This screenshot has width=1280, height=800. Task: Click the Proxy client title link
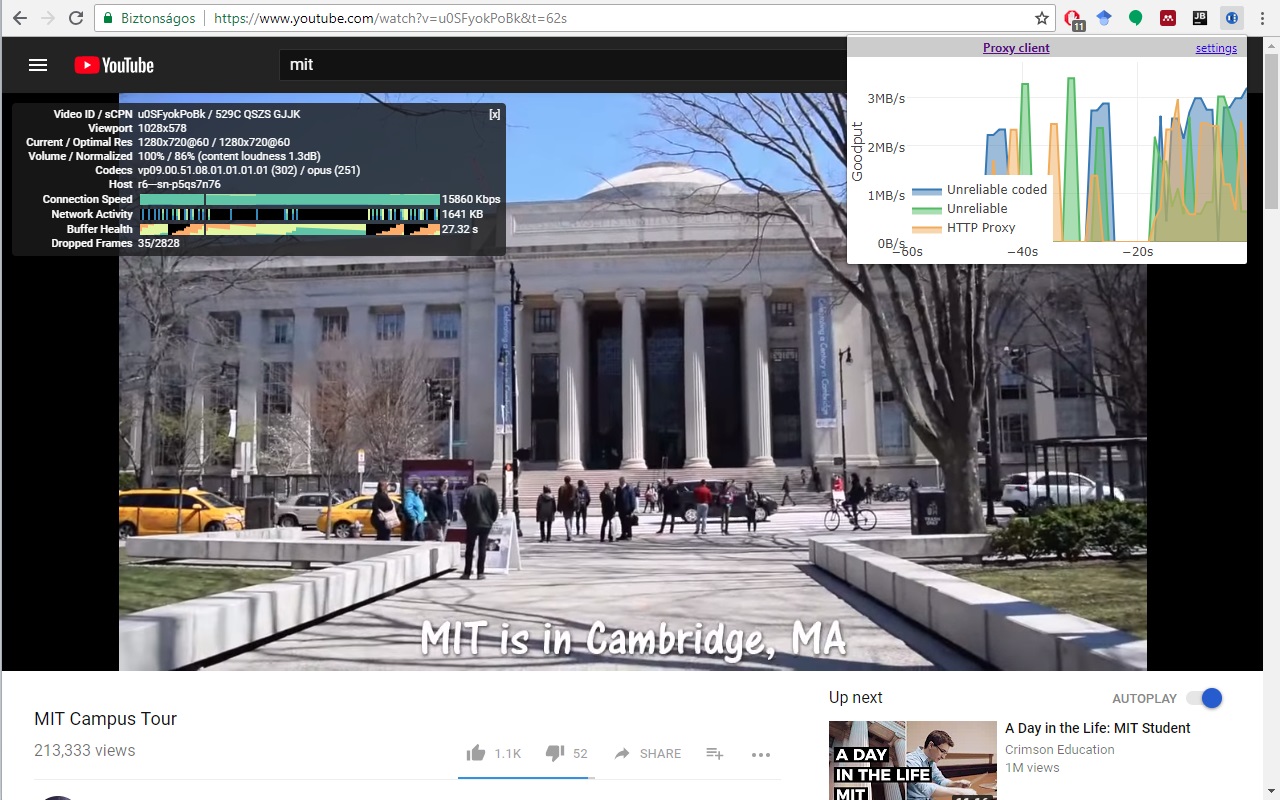[1016, 48]
